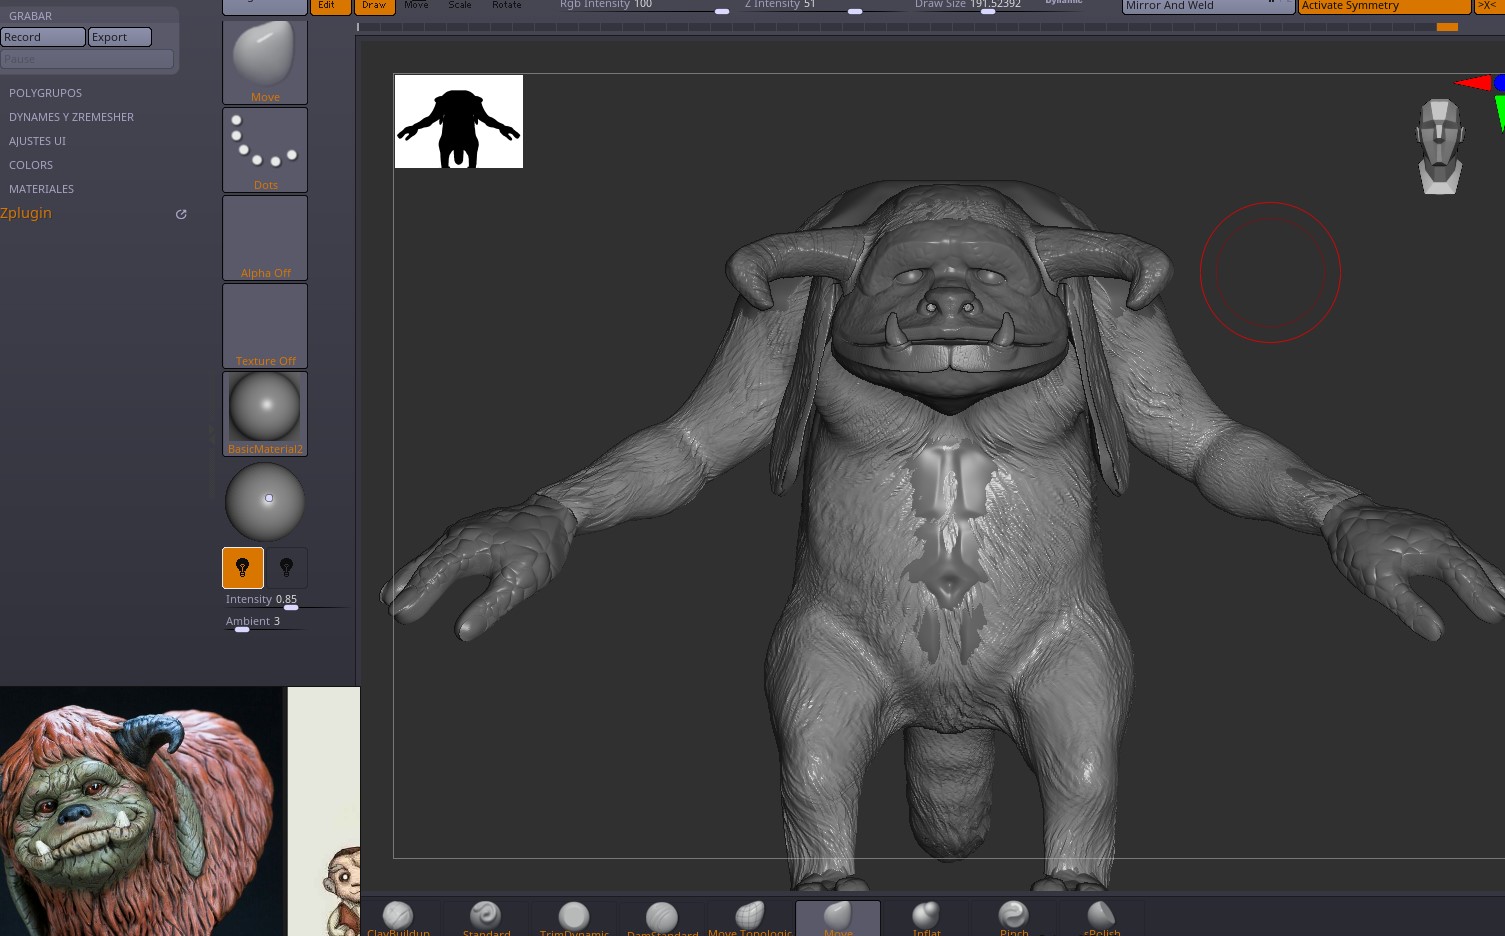Open the Dots stroke picker

coord(265,150)
